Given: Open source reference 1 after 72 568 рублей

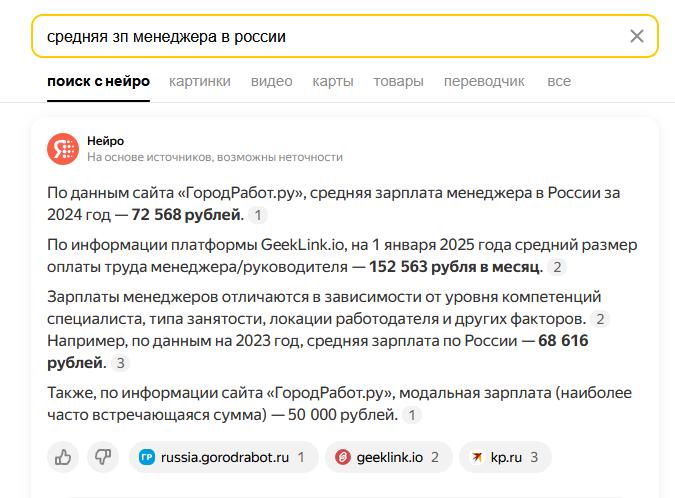Looking at the screenshot, I should [x=258, y=215].
